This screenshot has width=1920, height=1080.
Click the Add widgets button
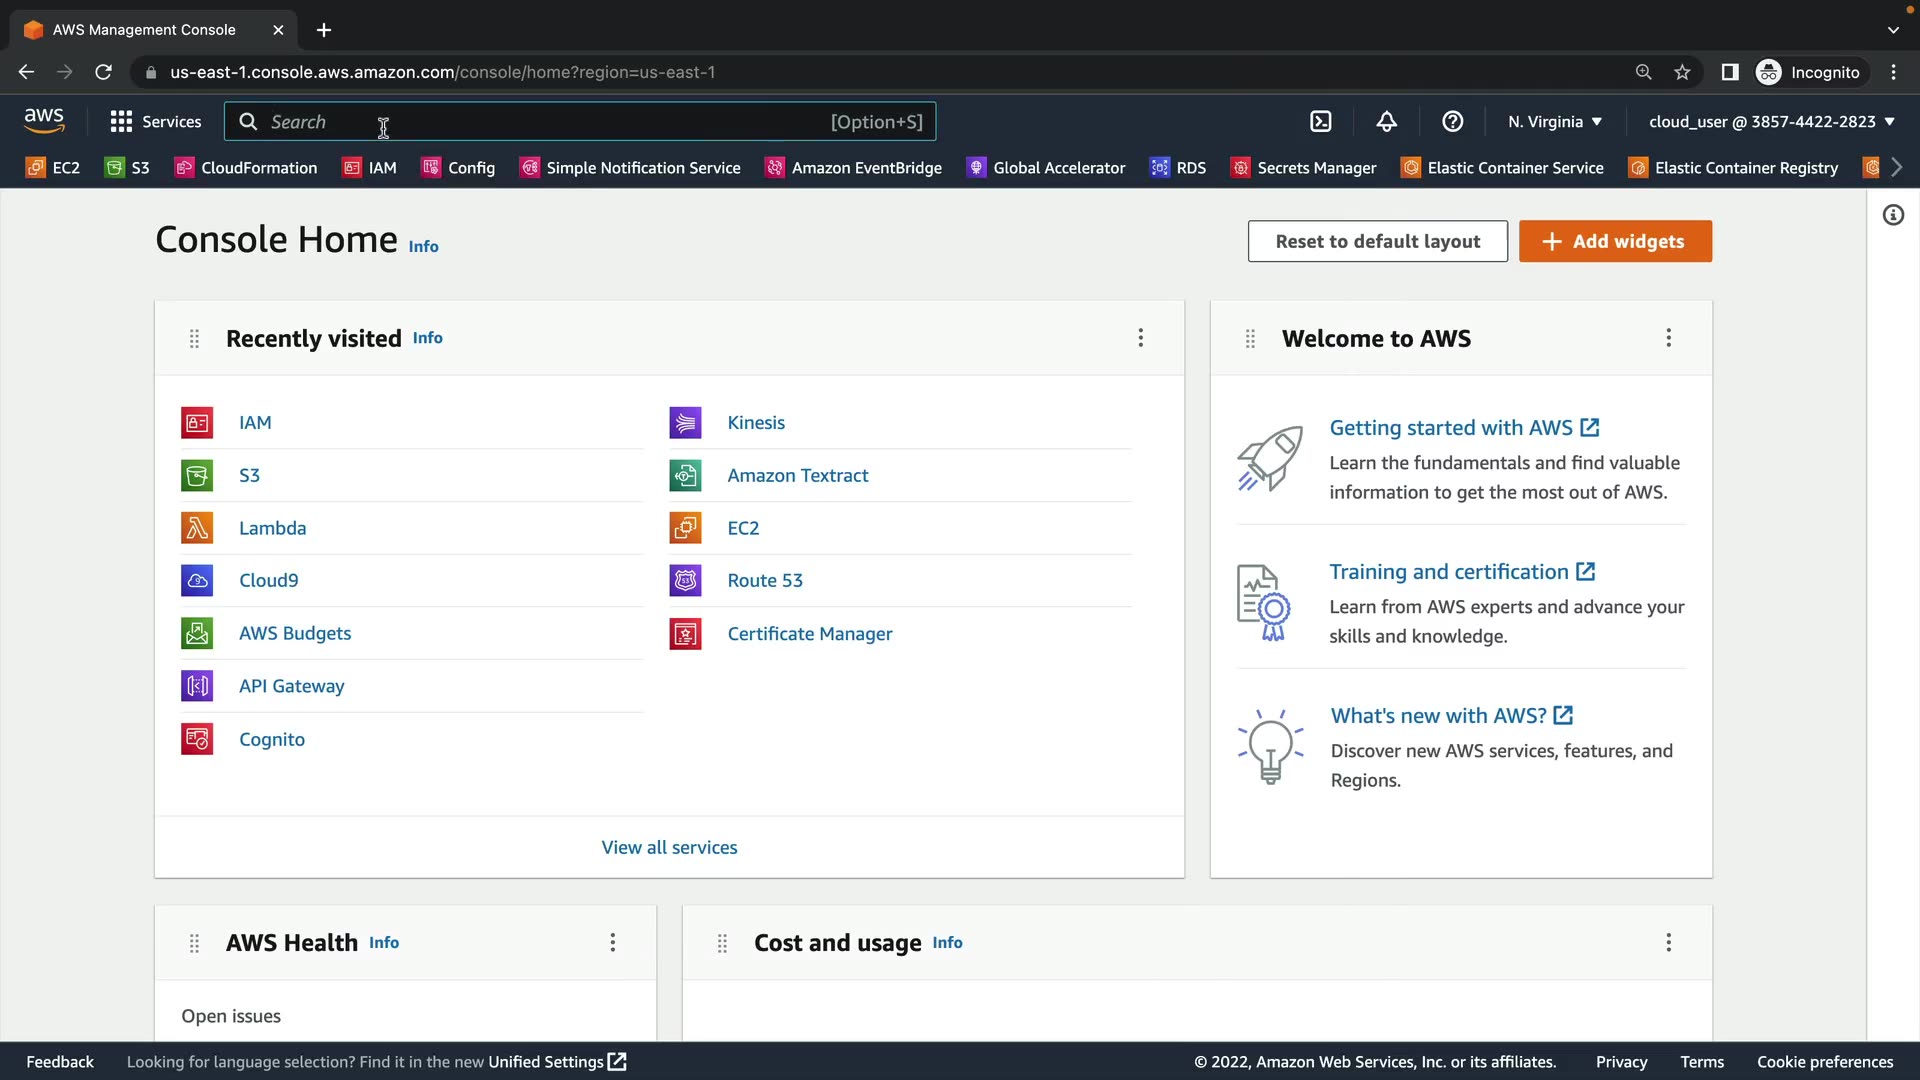(1614, 241)
